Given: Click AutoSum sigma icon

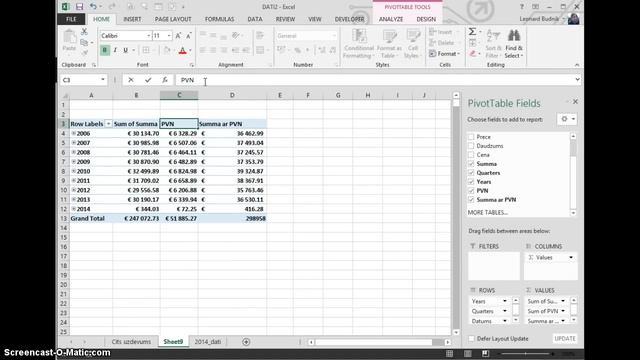Looking at the screenshot, I should (x=472, y=32).
